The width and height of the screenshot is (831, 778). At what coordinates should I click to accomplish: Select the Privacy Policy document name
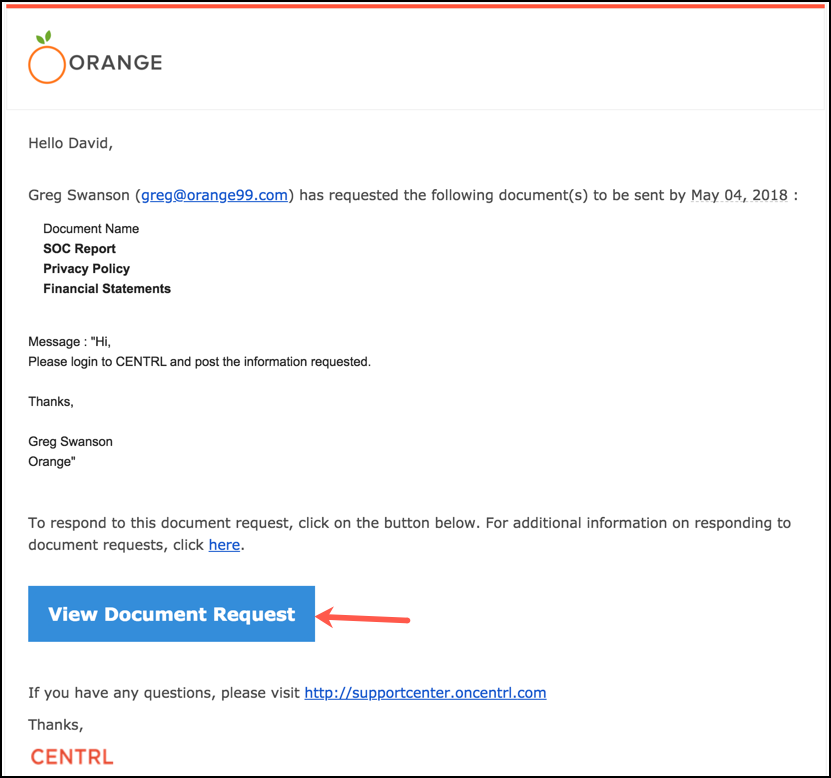[x=86, y=269]
